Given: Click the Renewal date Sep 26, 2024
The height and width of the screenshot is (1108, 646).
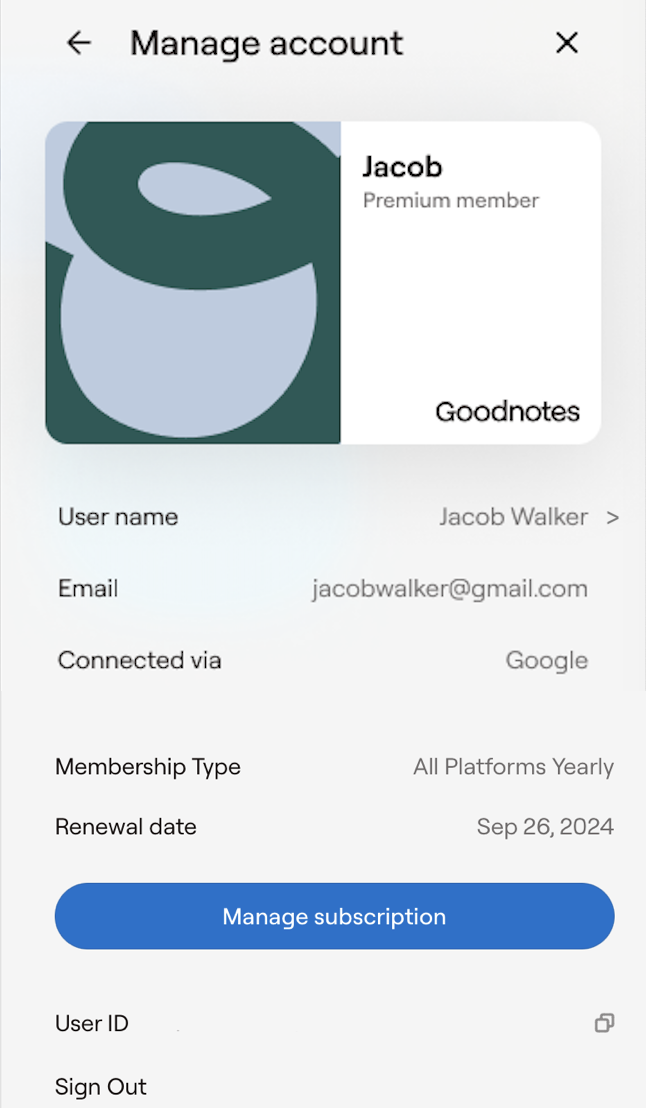Looking at the screenshot, I should pos(545,827).
